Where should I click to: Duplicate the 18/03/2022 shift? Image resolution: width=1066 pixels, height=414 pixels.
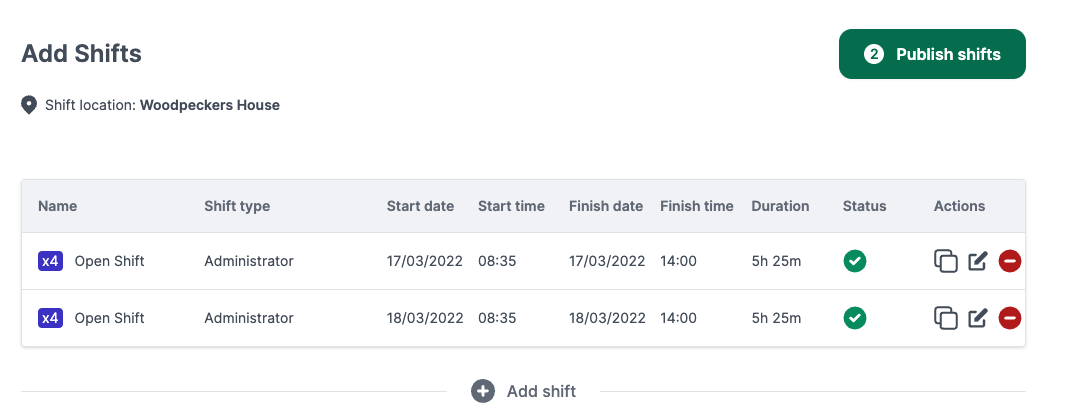pyautogui.click(x=945, y=318)
